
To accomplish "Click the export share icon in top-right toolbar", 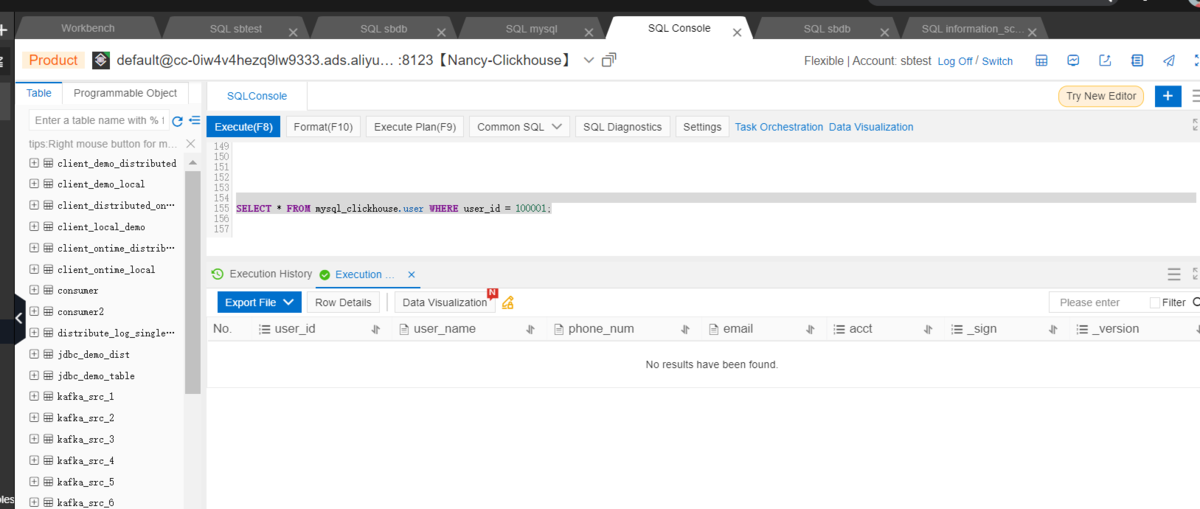I will point(1105,61).
